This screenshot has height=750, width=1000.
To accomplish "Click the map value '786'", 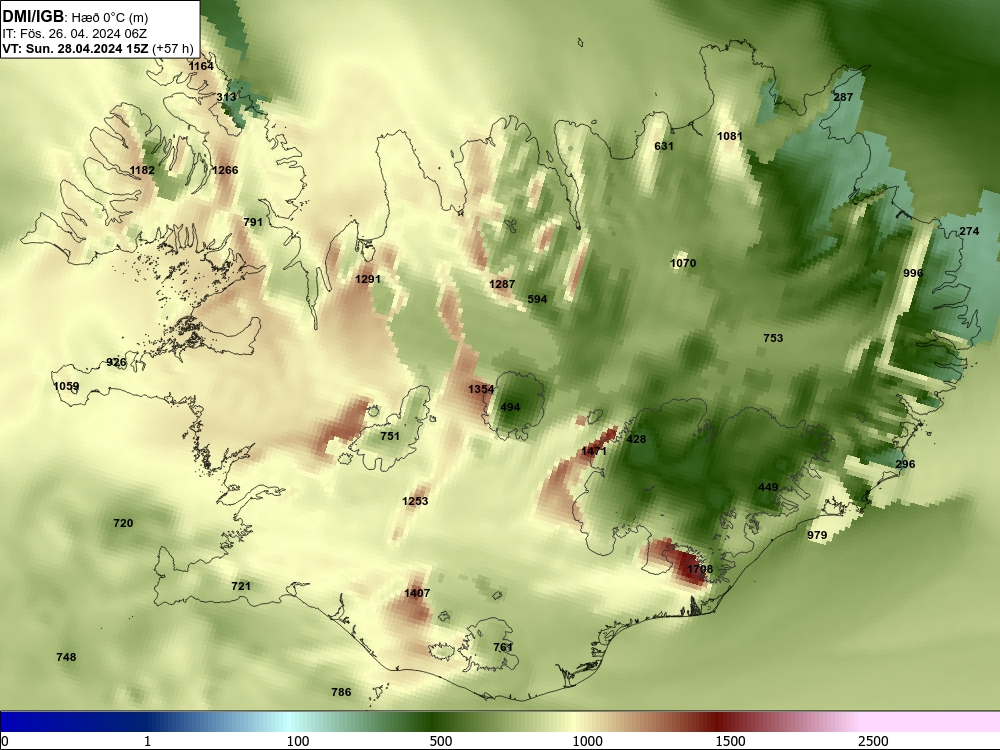I will click(341, 692).
